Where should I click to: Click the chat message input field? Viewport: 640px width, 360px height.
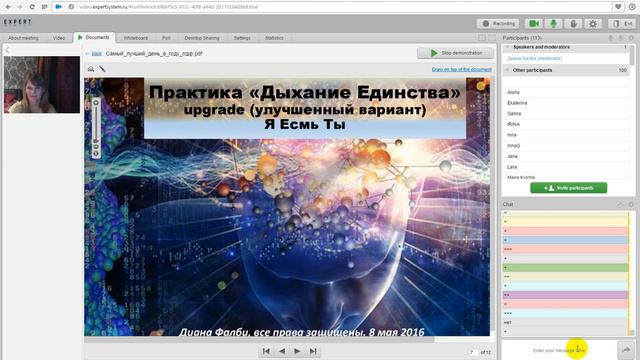(559, 350)
